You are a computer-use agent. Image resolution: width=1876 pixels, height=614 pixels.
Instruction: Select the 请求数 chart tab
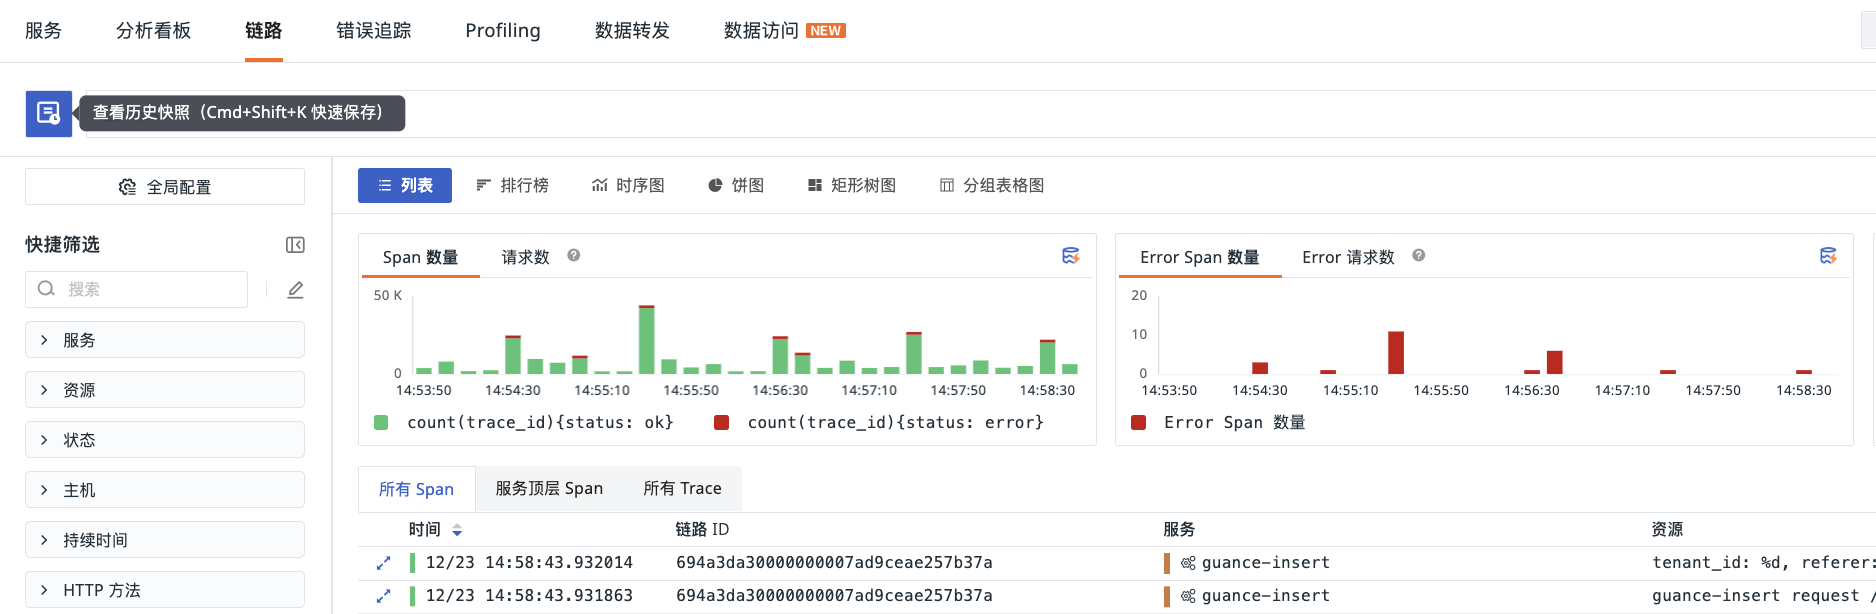click(x=525, y=257)
